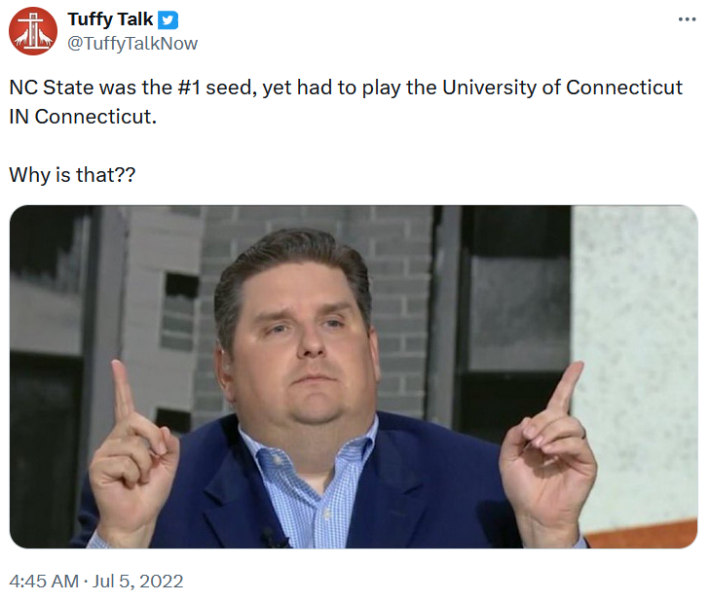Image resolution: width=710 pixels, height=601 pixels.
Task: Open the Tuffy Talk profile avatar
Action: [x=33, y=31]
